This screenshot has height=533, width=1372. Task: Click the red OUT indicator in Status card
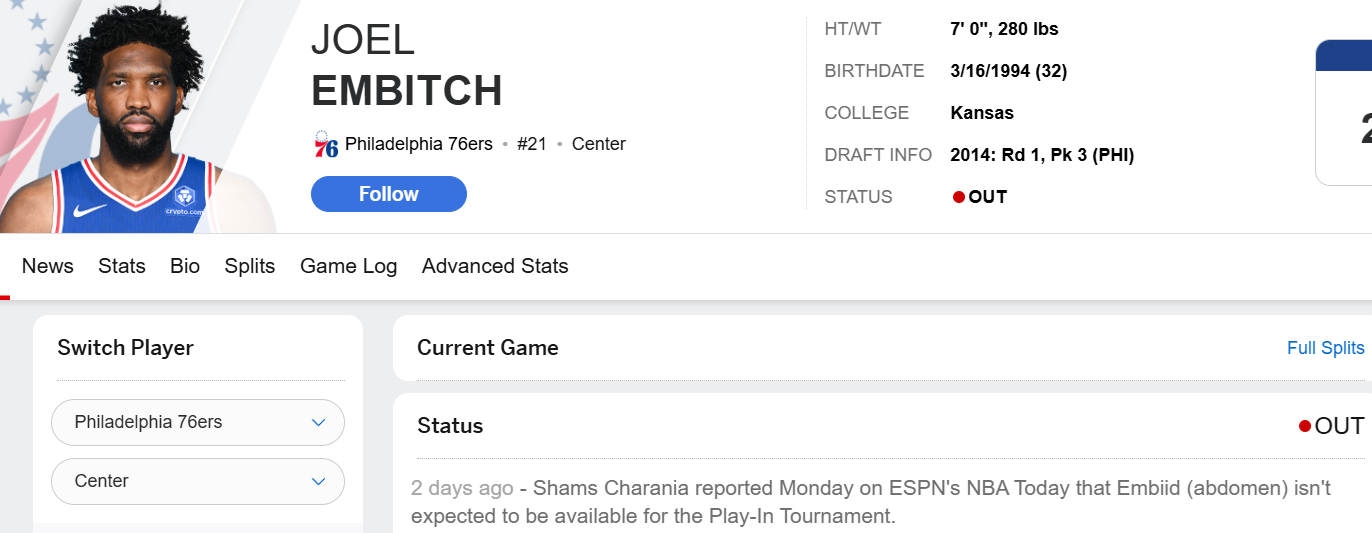pyautogui.click(x=1304, y=426)
